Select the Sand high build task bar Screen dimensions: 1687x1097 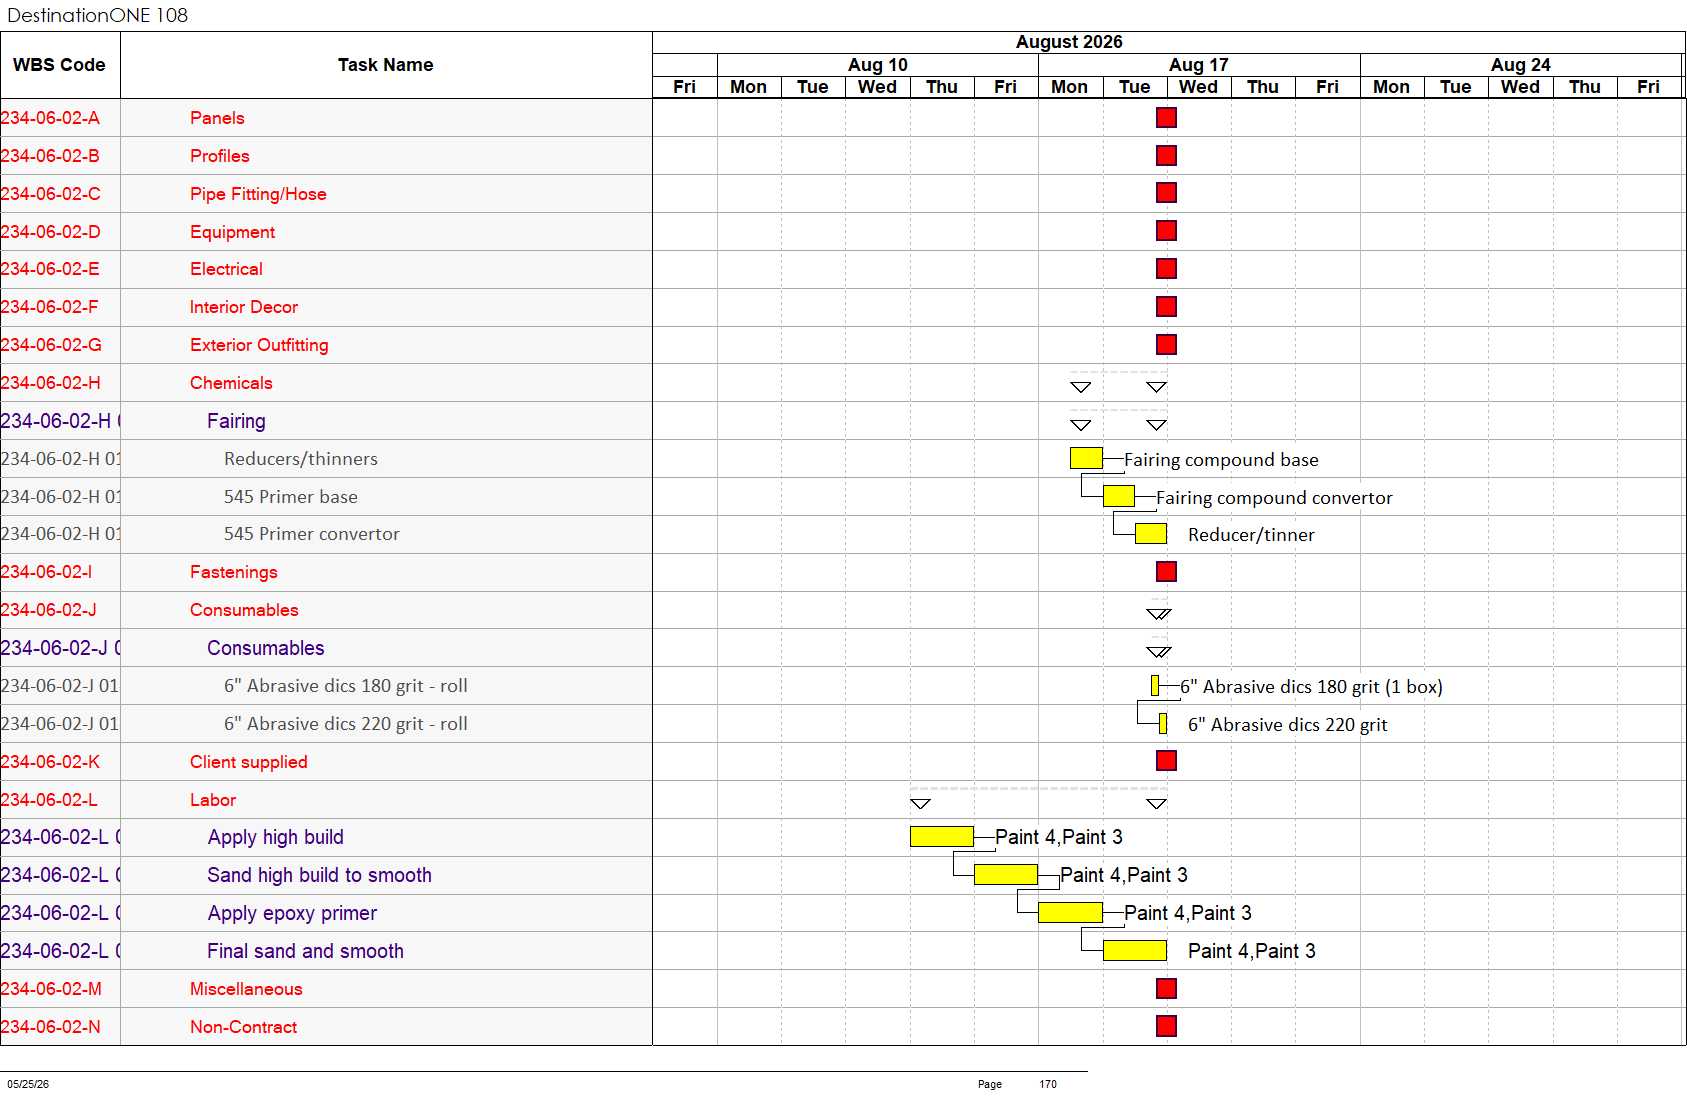1006,875
